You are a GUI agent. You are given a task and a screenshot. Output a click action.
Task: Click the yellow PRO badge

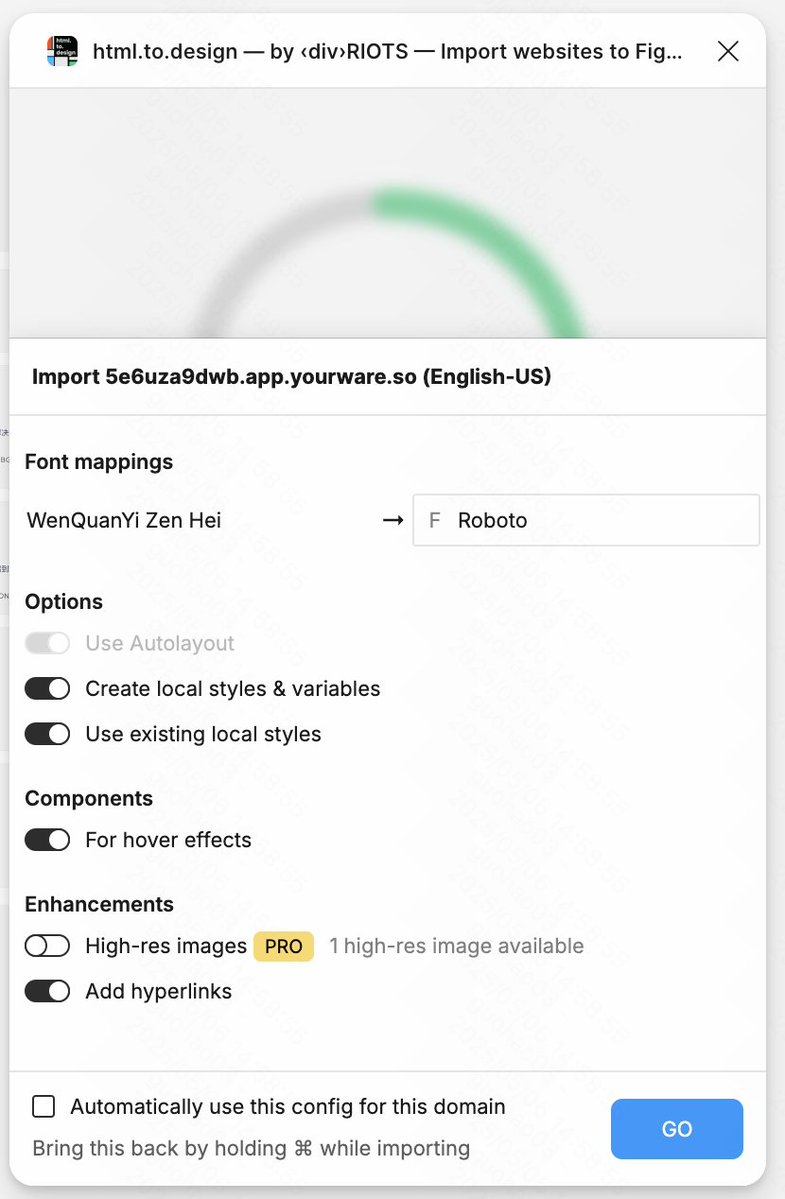tap(283, 946)
